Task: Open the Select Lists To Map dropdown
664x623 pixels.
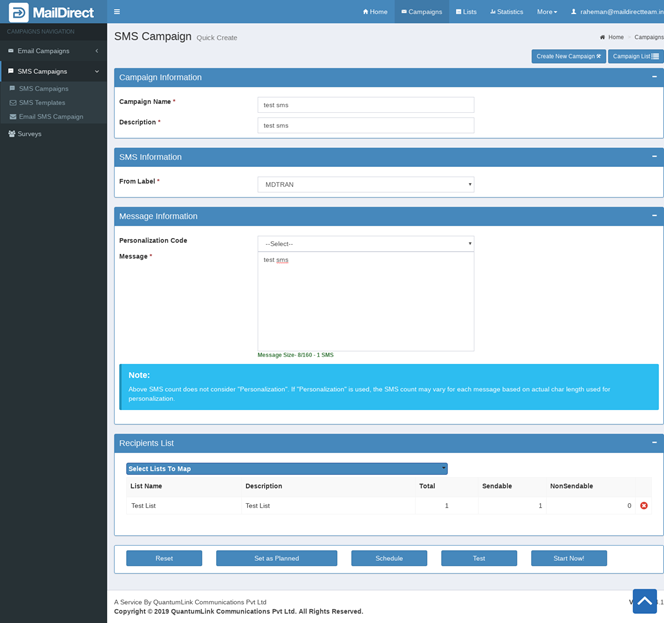Action: 286,469
